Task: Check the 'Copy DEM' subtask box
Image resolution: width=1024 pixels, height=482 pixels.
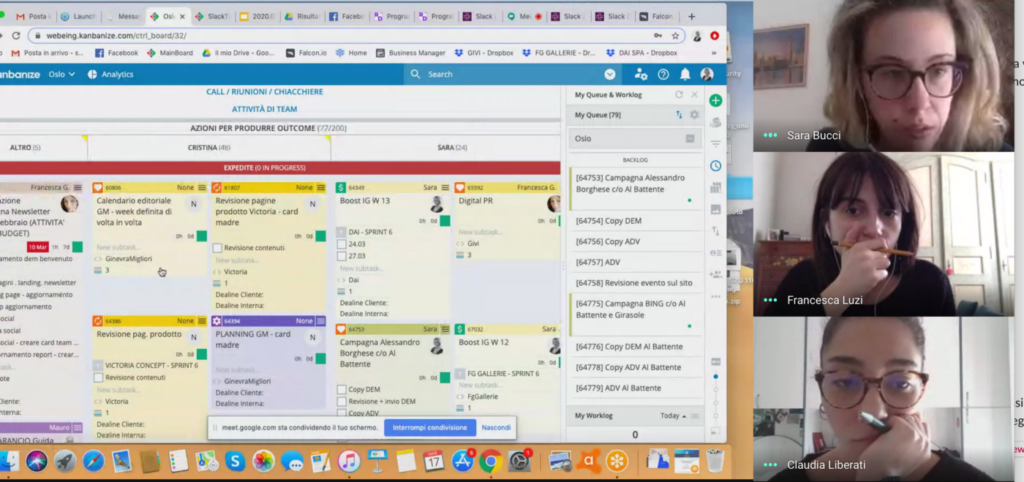Action: [341, 389]
